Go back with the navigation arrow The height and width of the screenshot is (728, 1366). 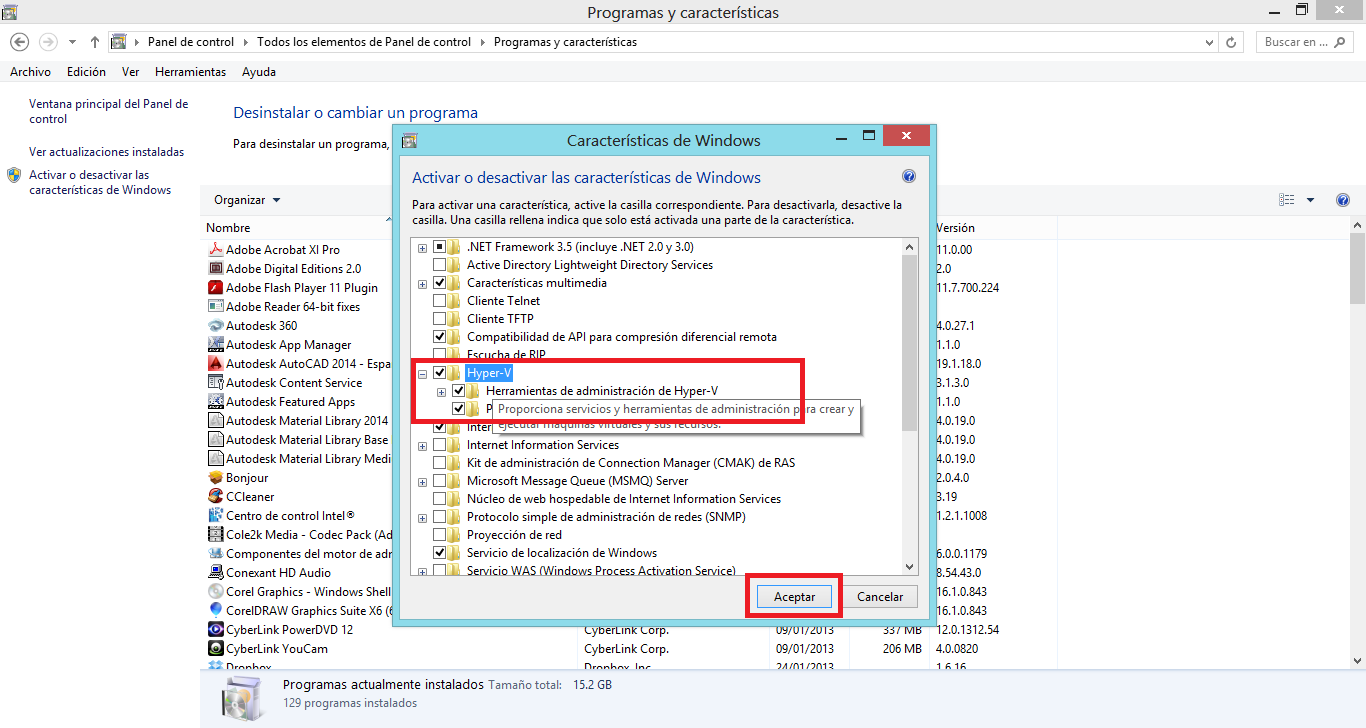coord(19,42)
